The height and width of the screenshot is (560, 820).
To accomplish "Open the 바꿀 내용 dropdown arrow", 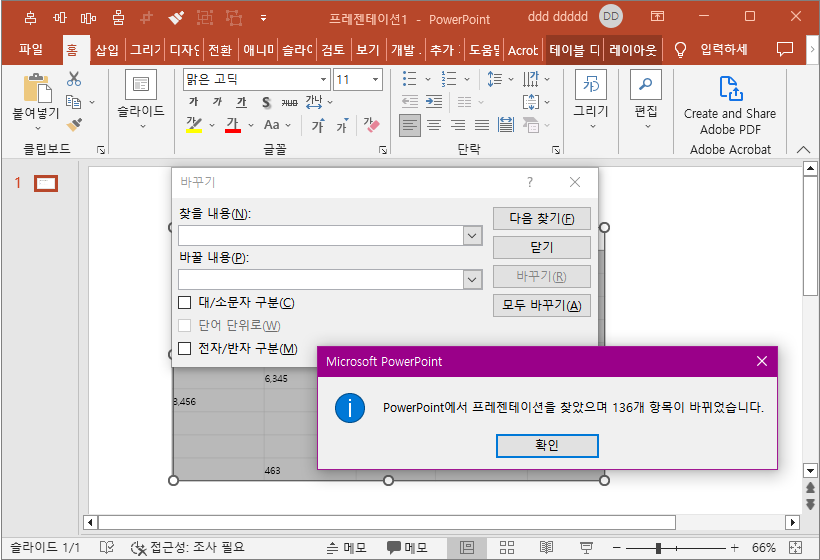I will (472, 280).
